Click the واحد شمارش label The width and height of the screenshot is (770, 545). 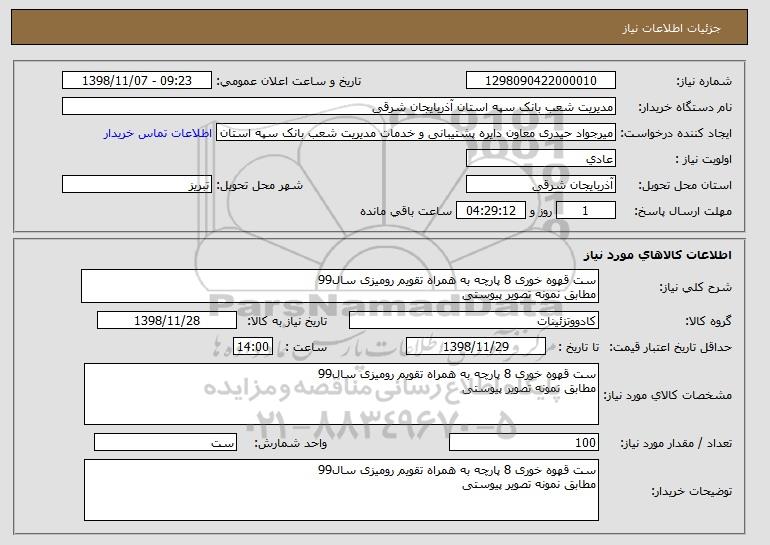290,444
